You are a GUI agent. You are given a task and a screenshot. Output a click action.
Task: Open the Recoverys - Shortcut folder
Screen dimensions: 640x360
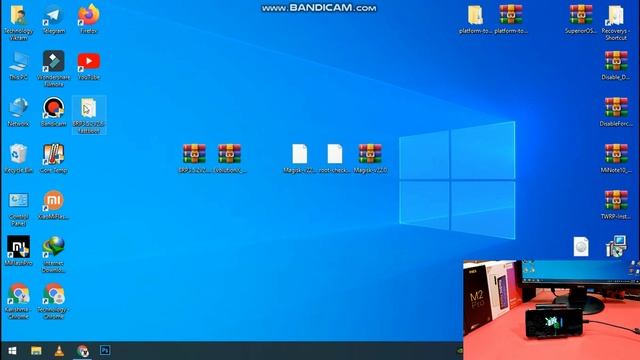(616, 22)
